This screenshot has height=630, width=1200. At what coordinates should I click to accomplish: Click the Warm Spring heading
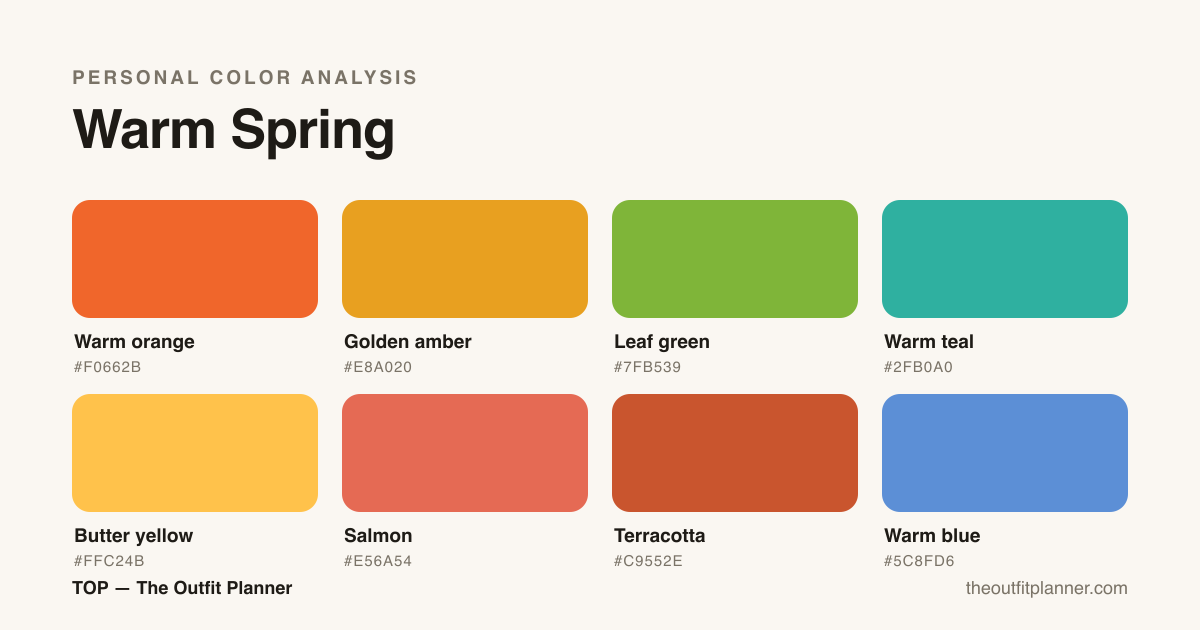(x=234, y=131)
